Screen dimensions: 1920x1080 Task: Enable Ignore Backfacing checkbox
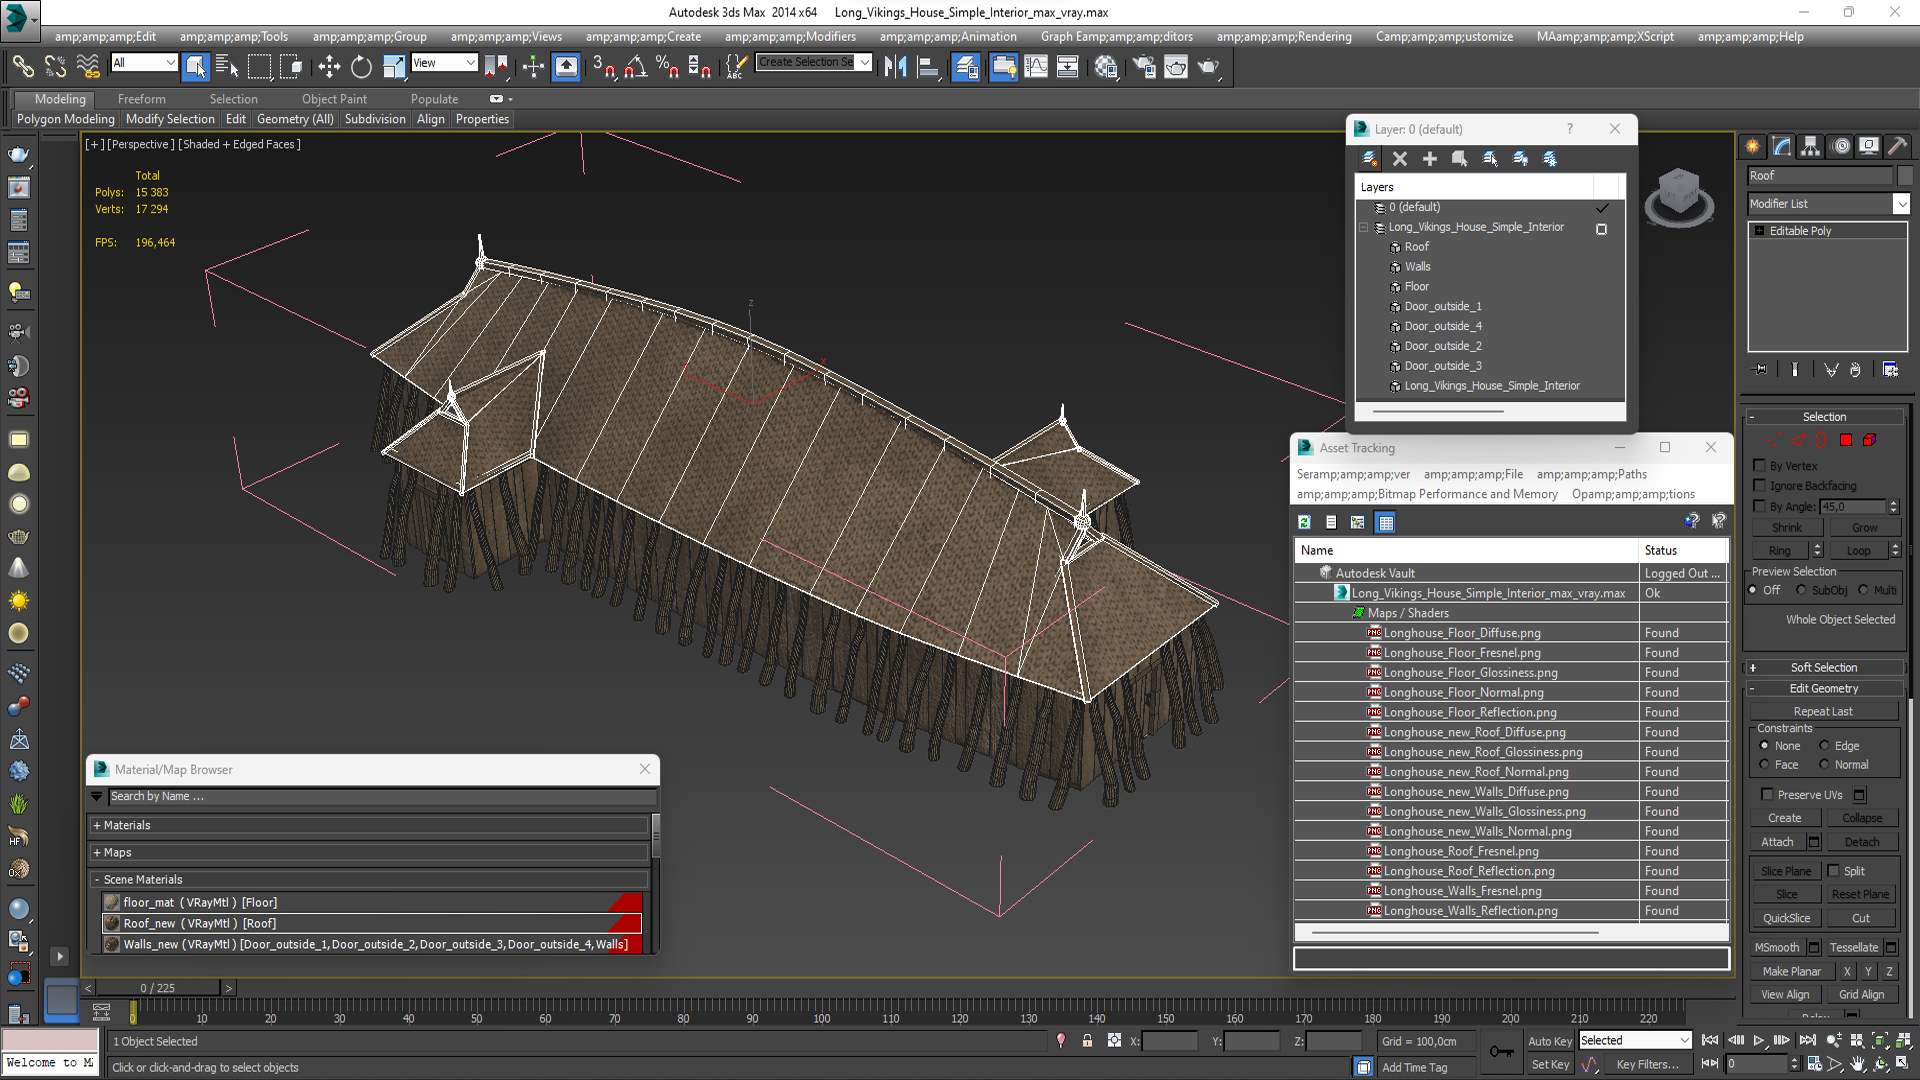coord(1760,486)
